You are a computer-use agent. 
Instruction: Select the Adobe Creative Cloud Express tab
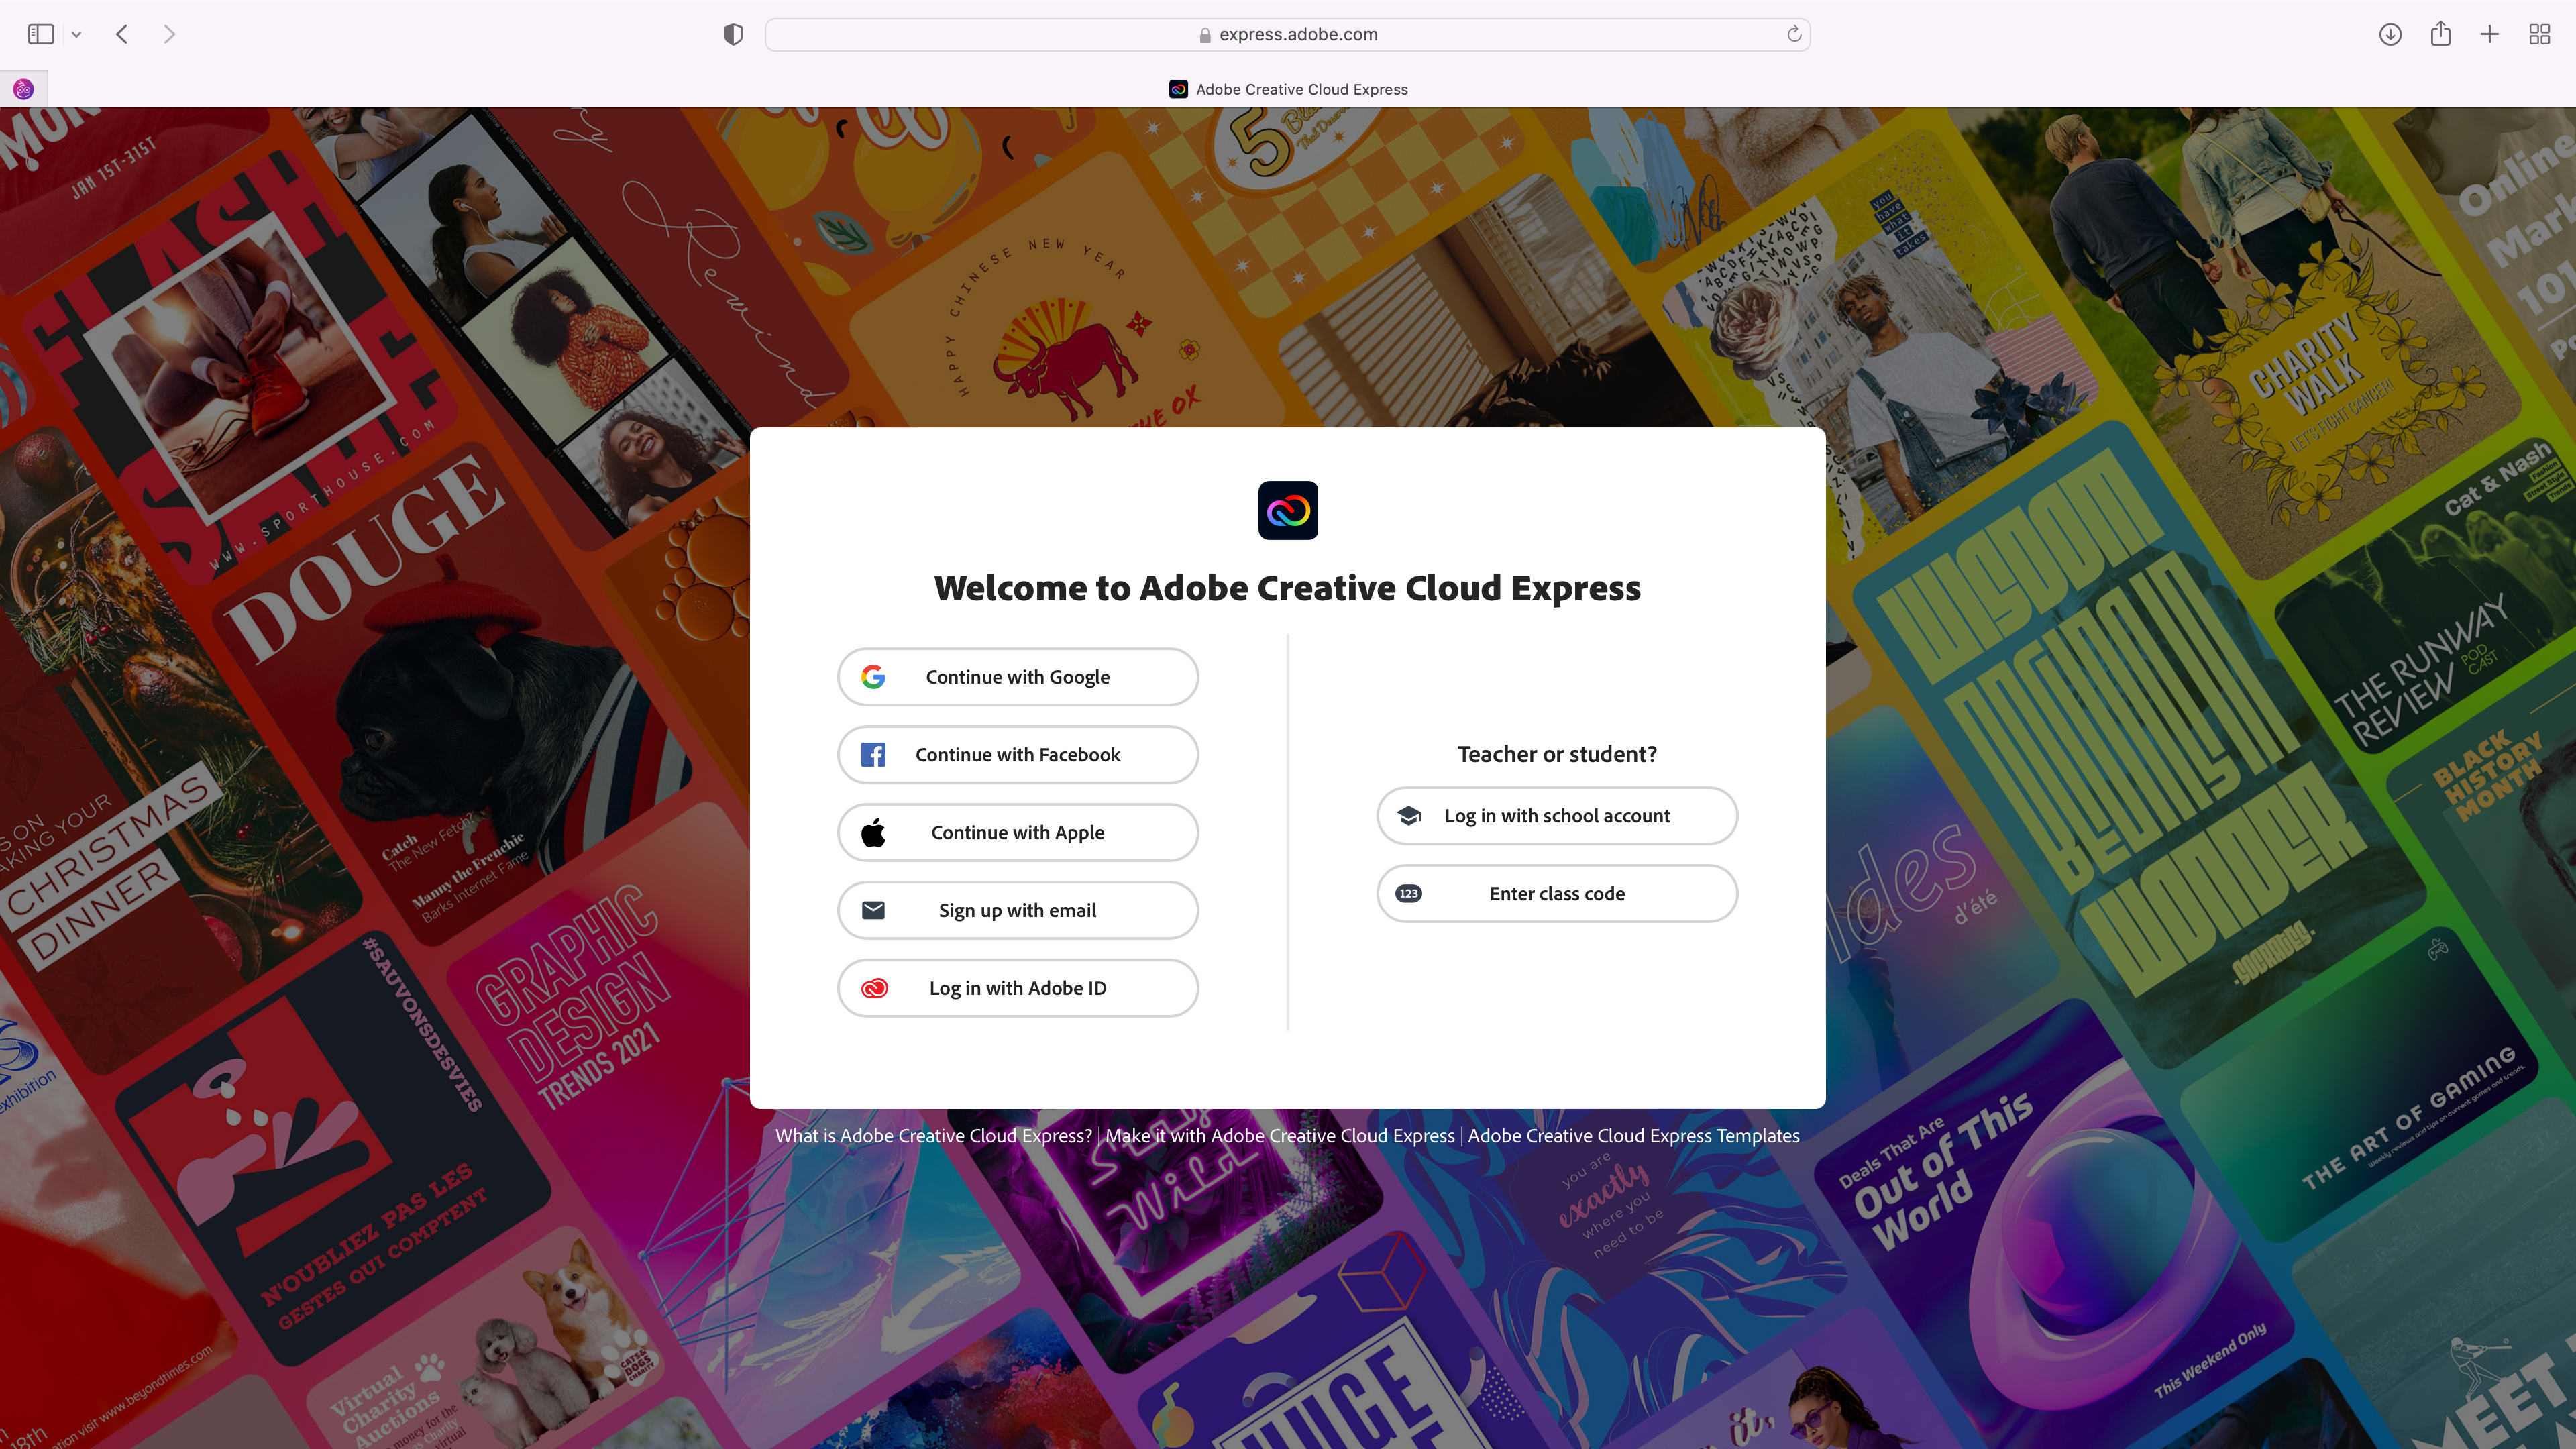click(x=1288, y=89)
